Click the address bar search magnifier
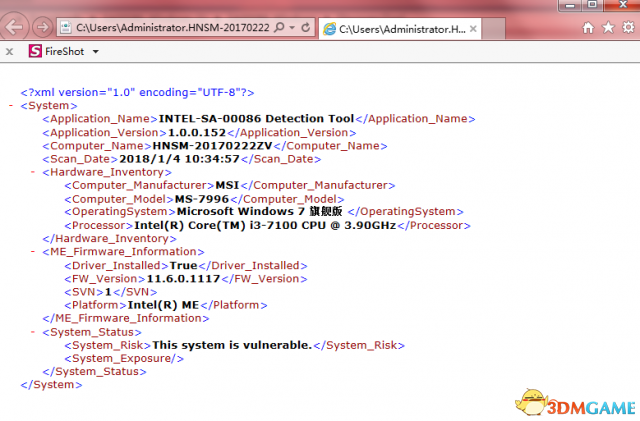640x421 pixels. pos(278,29)
